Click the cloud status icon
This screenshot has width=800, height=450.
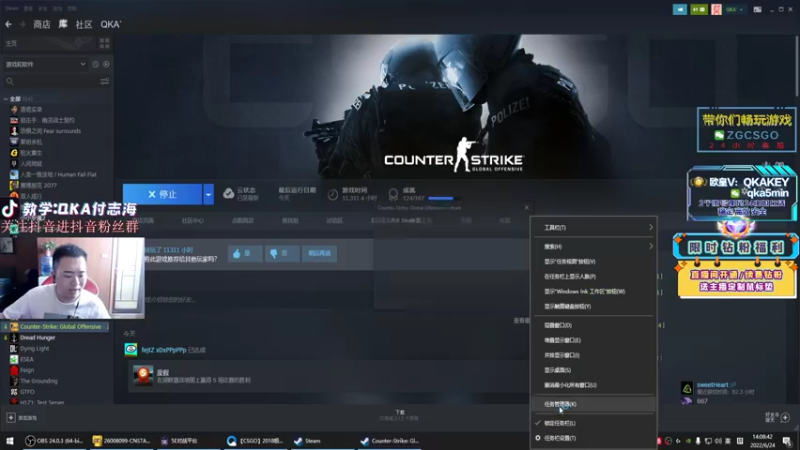tap(229, 193)
